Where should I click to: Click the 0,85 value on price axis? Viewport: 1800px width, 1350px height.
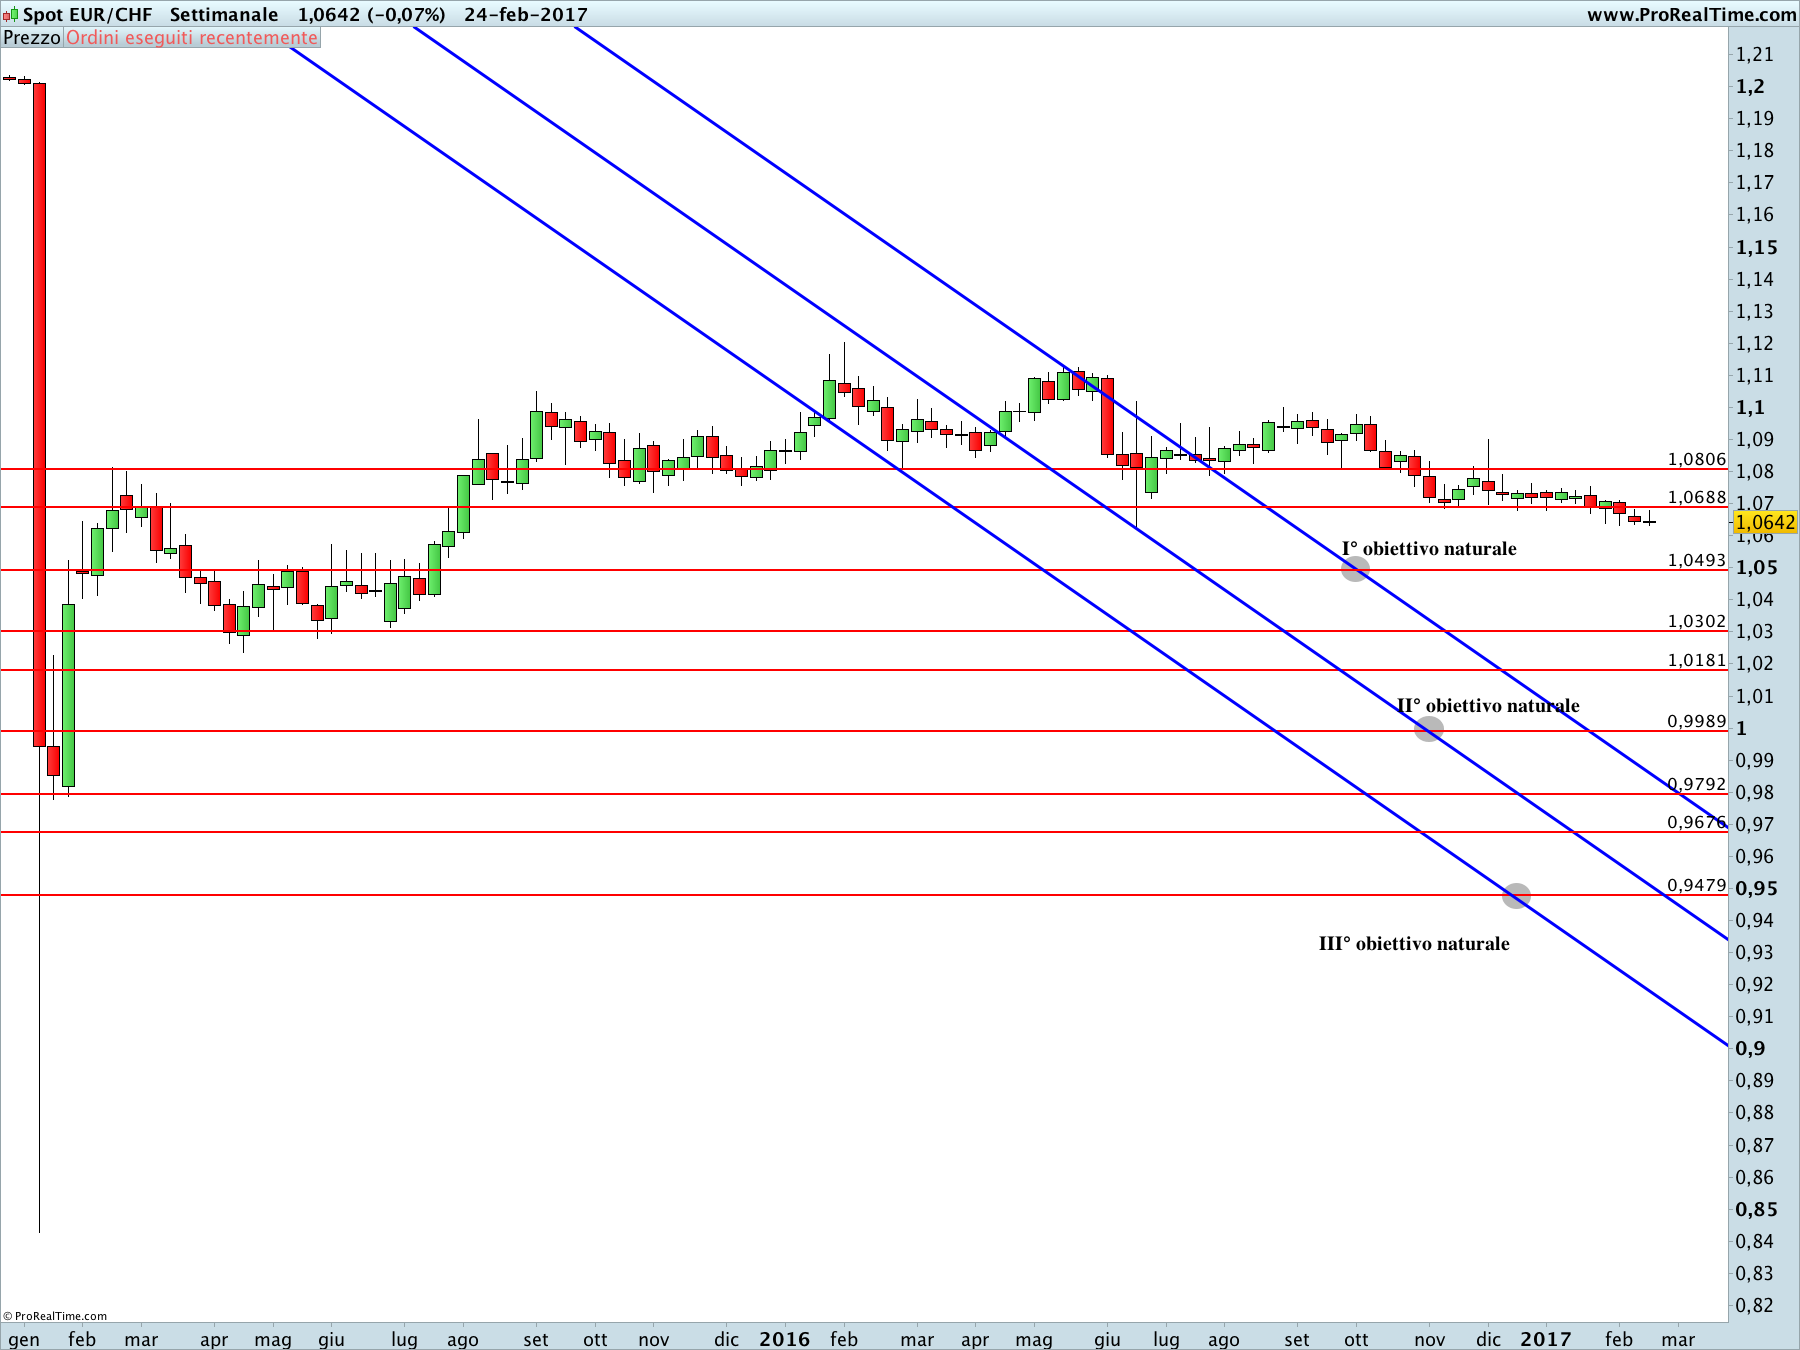pos(1757,1209)
